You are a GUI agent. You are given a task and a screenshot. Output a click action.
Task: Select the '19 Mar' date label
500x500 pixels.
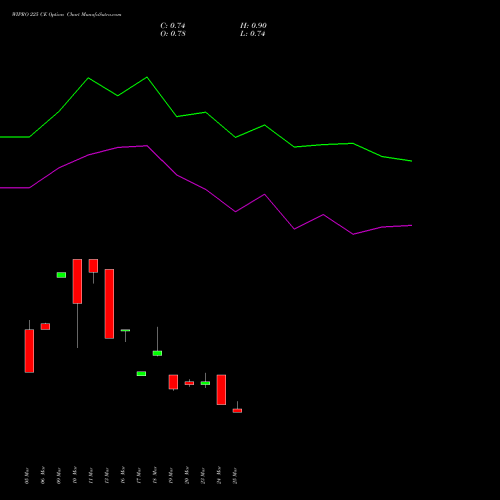pyautogui.click(x=171, y=476)
